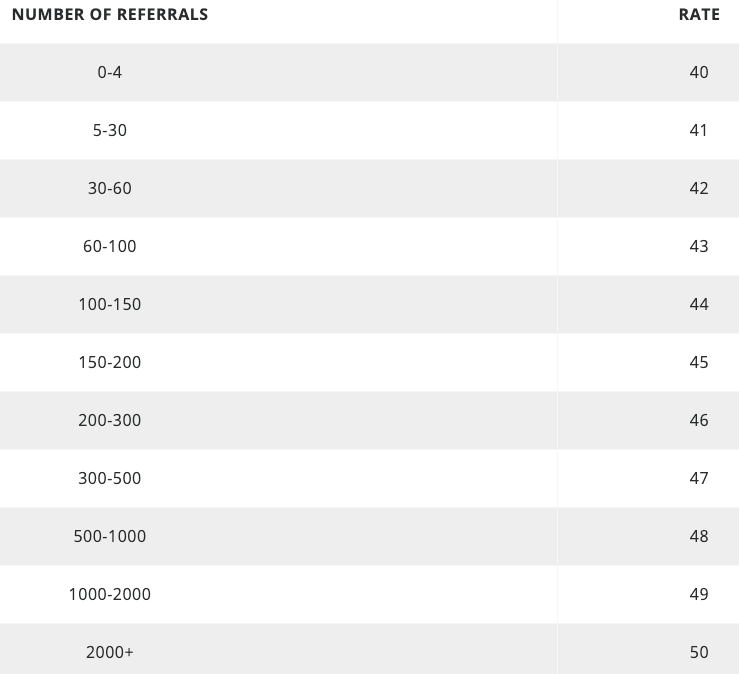Click the NUMBER OF REFERRALS column header
The image size is (739, 674).
(110, 15)
